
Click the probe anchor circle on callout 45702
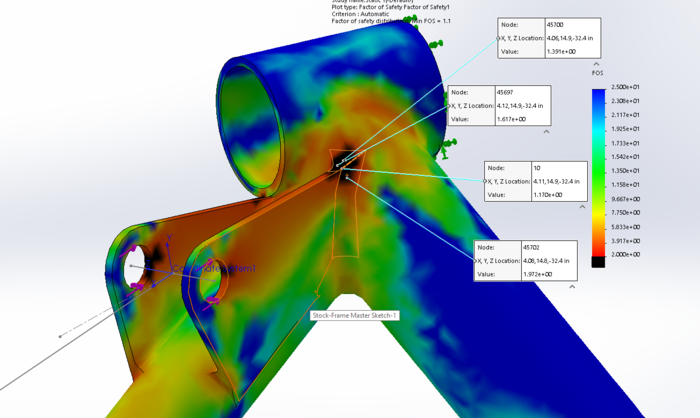(x=475, y=261)
